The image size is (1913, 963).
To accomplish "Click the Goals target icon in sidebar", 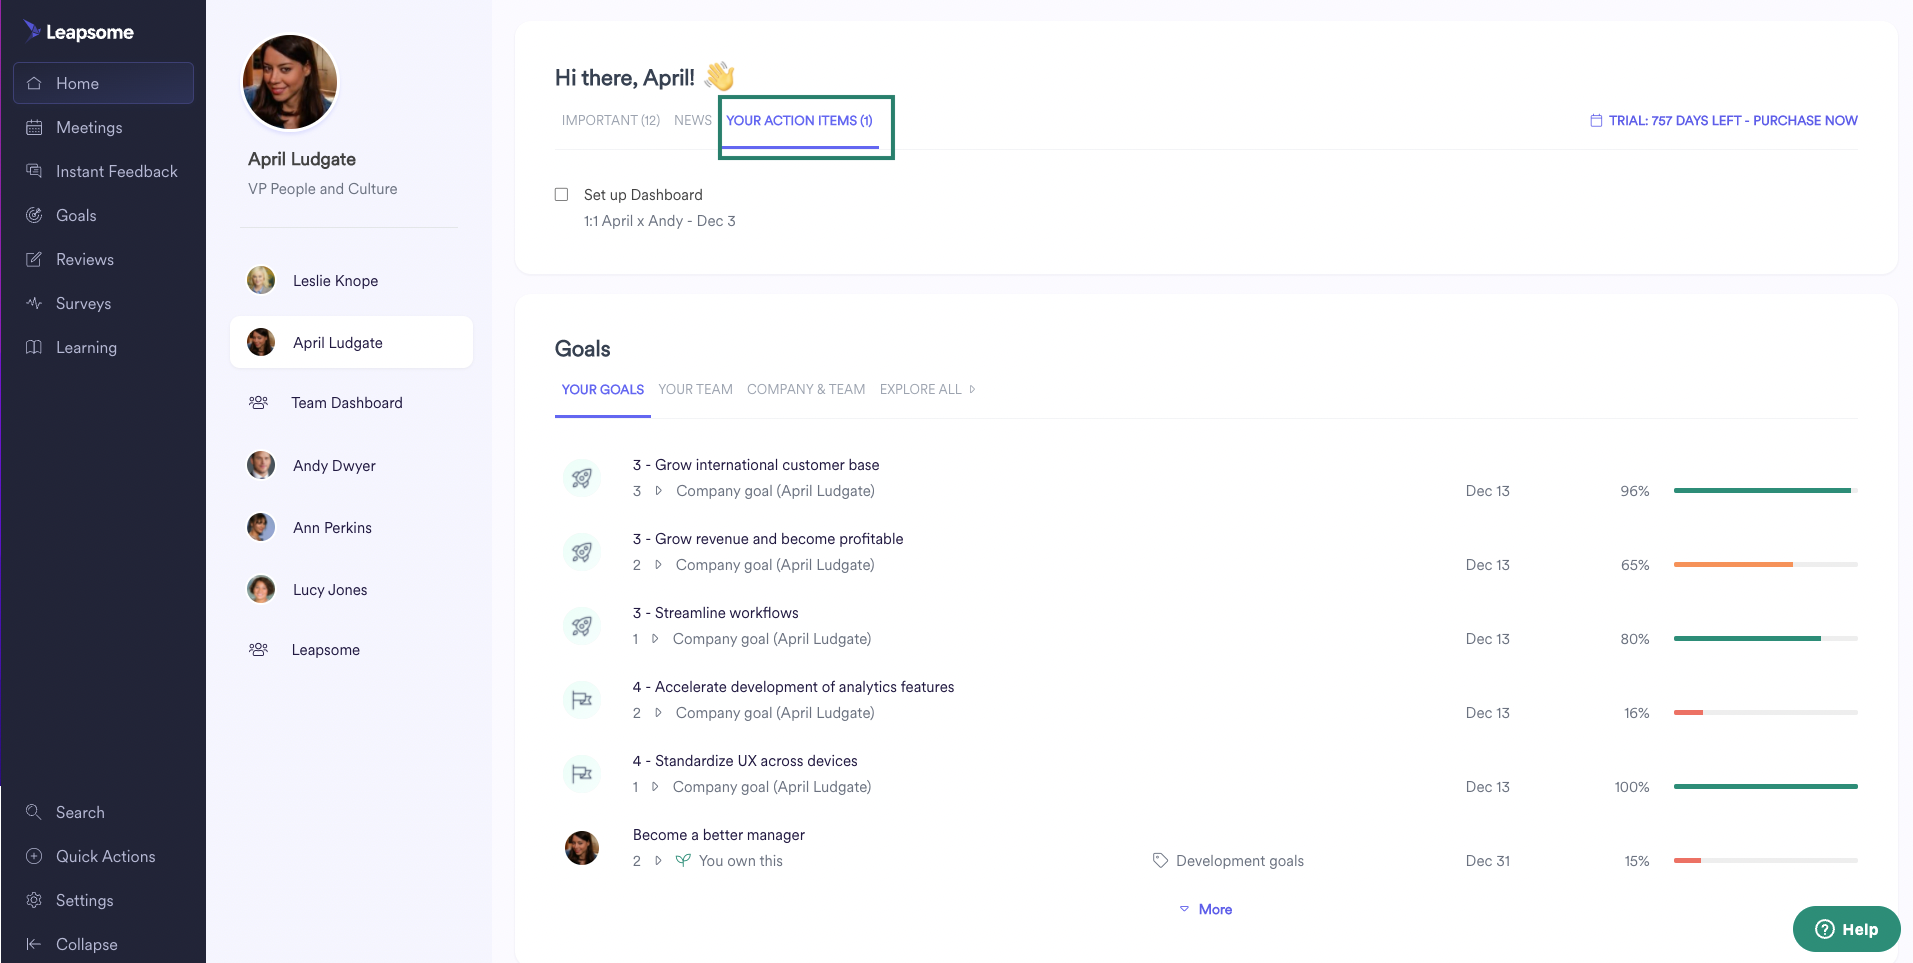I will click(x=34, y=215).
